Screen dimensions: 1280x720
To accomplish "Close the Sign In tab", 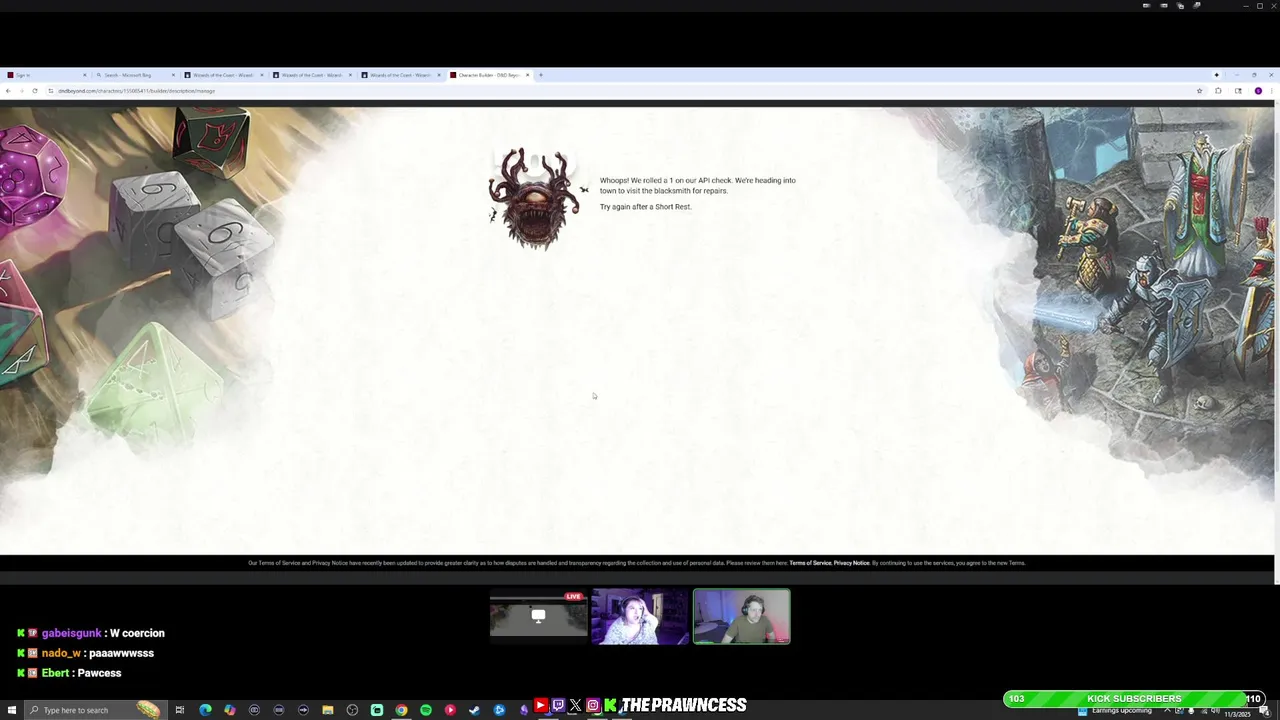I will click(84, 75).
